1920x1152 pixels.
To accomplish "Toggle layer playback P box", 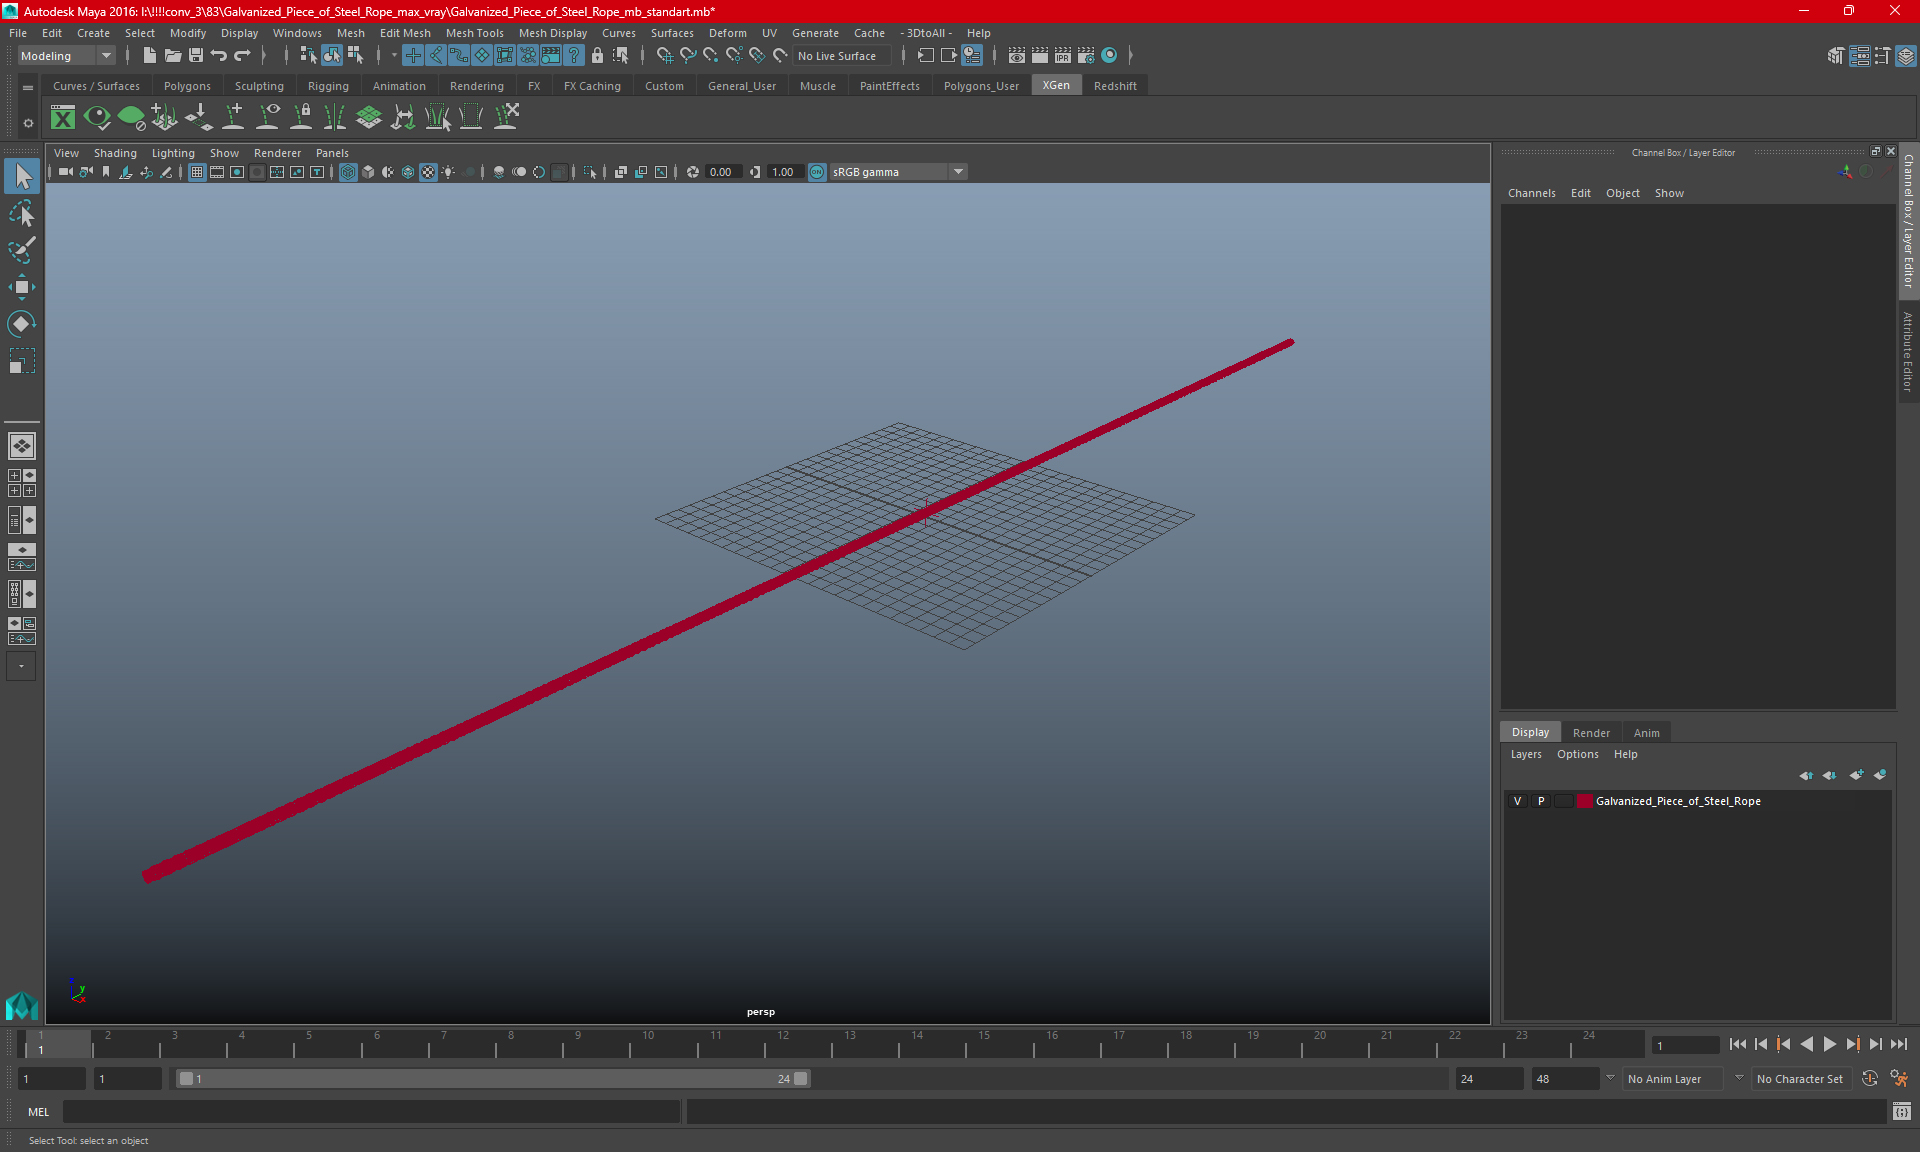I will tap(1541, 801).
